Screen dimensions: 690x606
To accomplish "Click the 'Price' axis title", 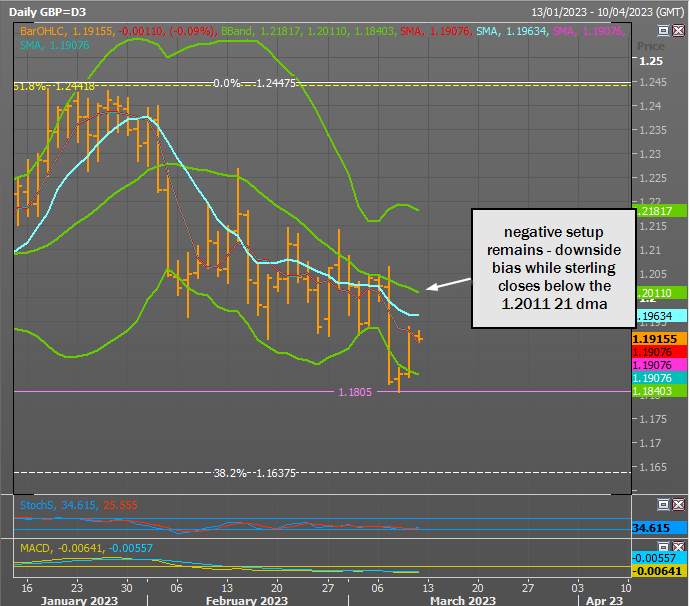I will [650, 46].
